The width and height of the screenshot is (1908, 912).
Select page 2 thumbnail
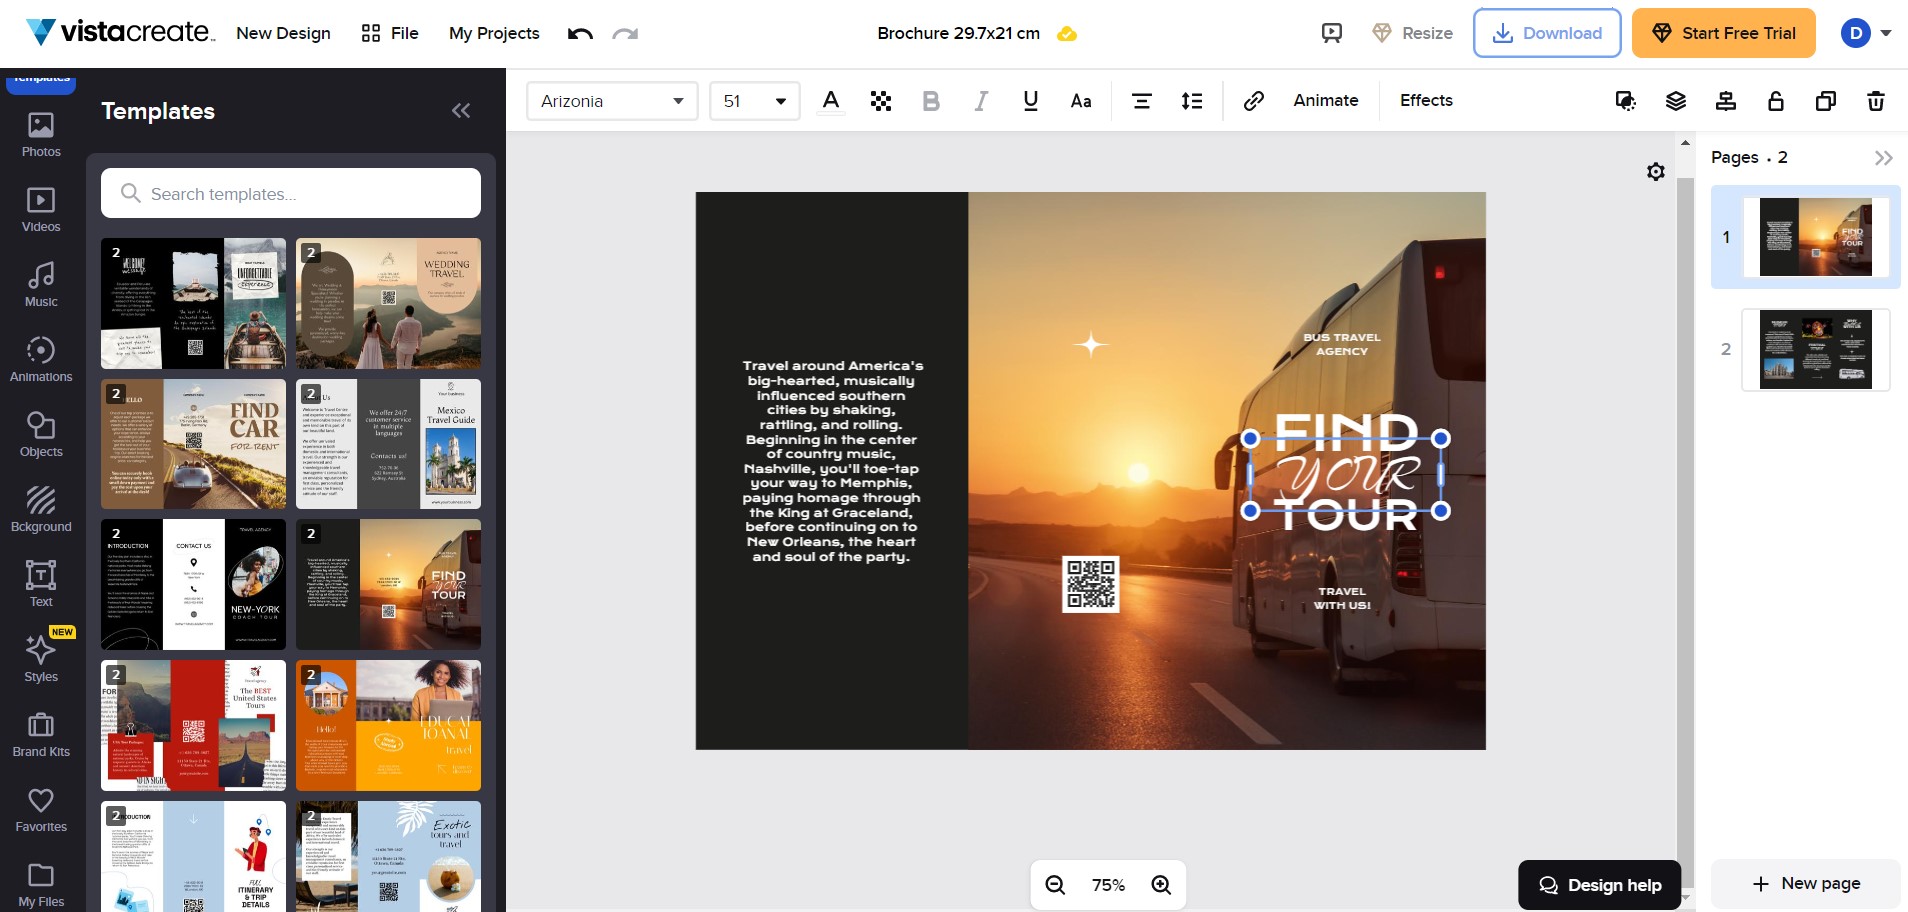[x=1815, y=349]
